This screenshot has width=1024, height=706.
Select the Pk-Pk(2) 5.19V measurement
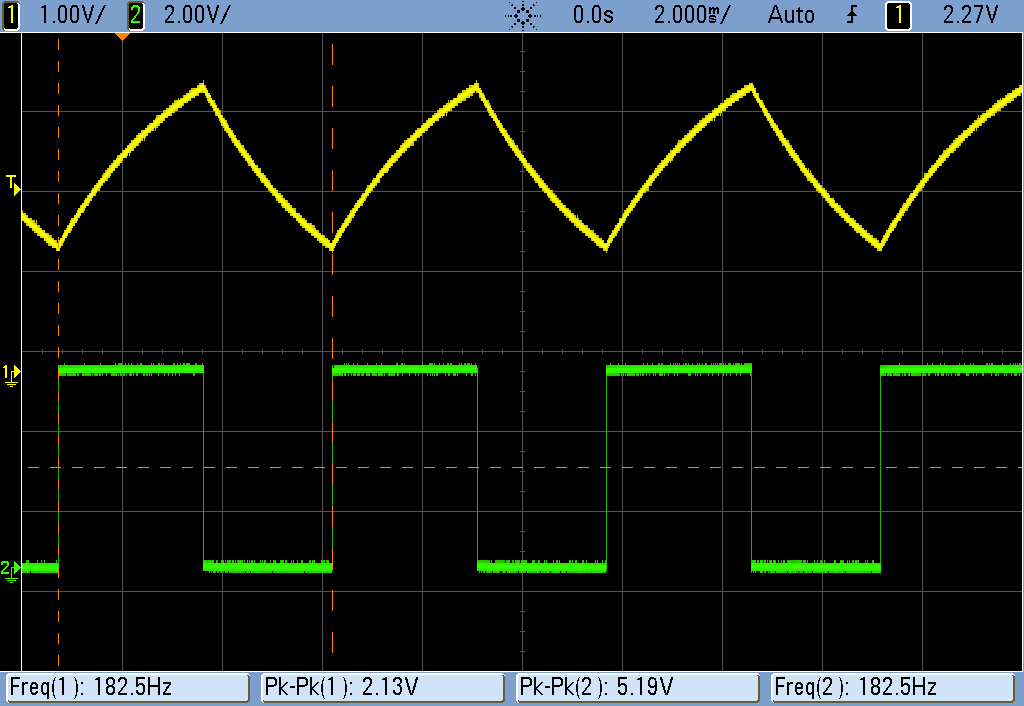point(639,688)
